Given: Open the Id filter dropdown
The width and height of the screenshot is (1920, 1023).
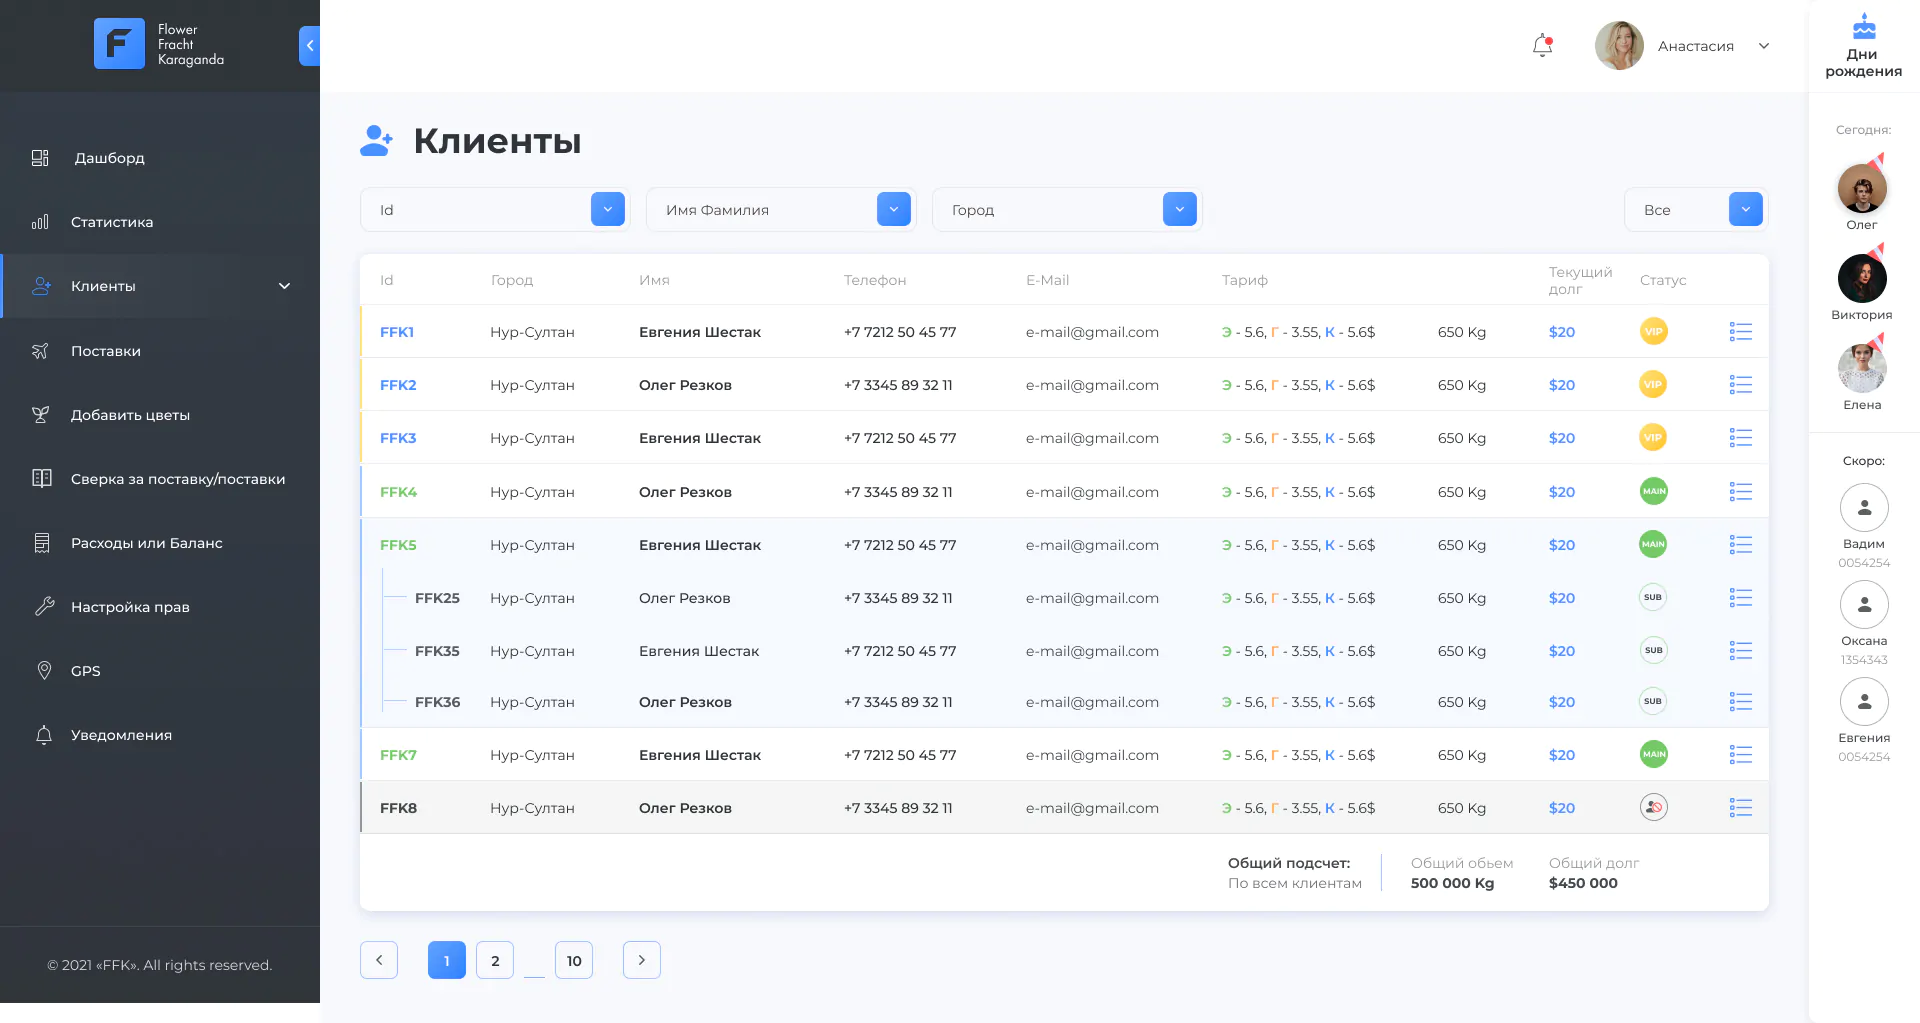Looking at the screenshot, I should [607, 209].
